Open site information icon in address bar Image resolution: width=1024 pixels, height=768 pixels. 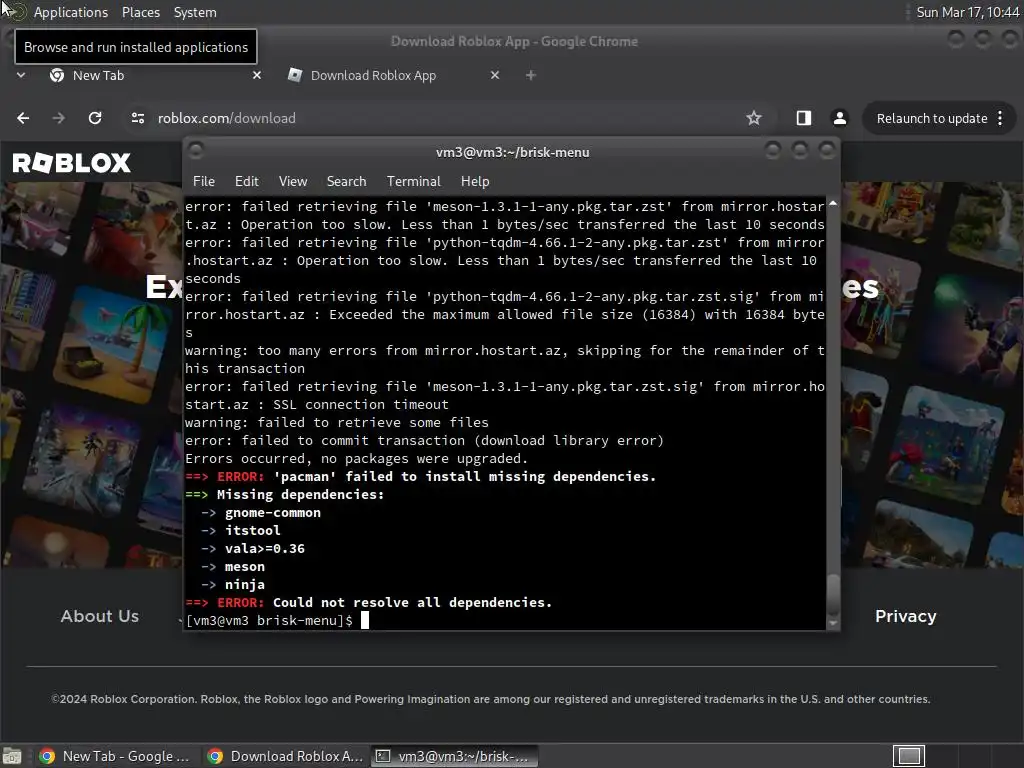138,118
